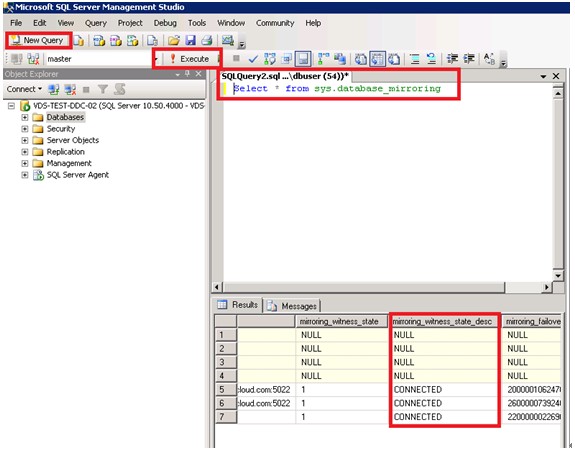Click the mirroring_witness_state column header
Image resolution: width=575 pixels, height=462 pixels.
pos(341,322)
